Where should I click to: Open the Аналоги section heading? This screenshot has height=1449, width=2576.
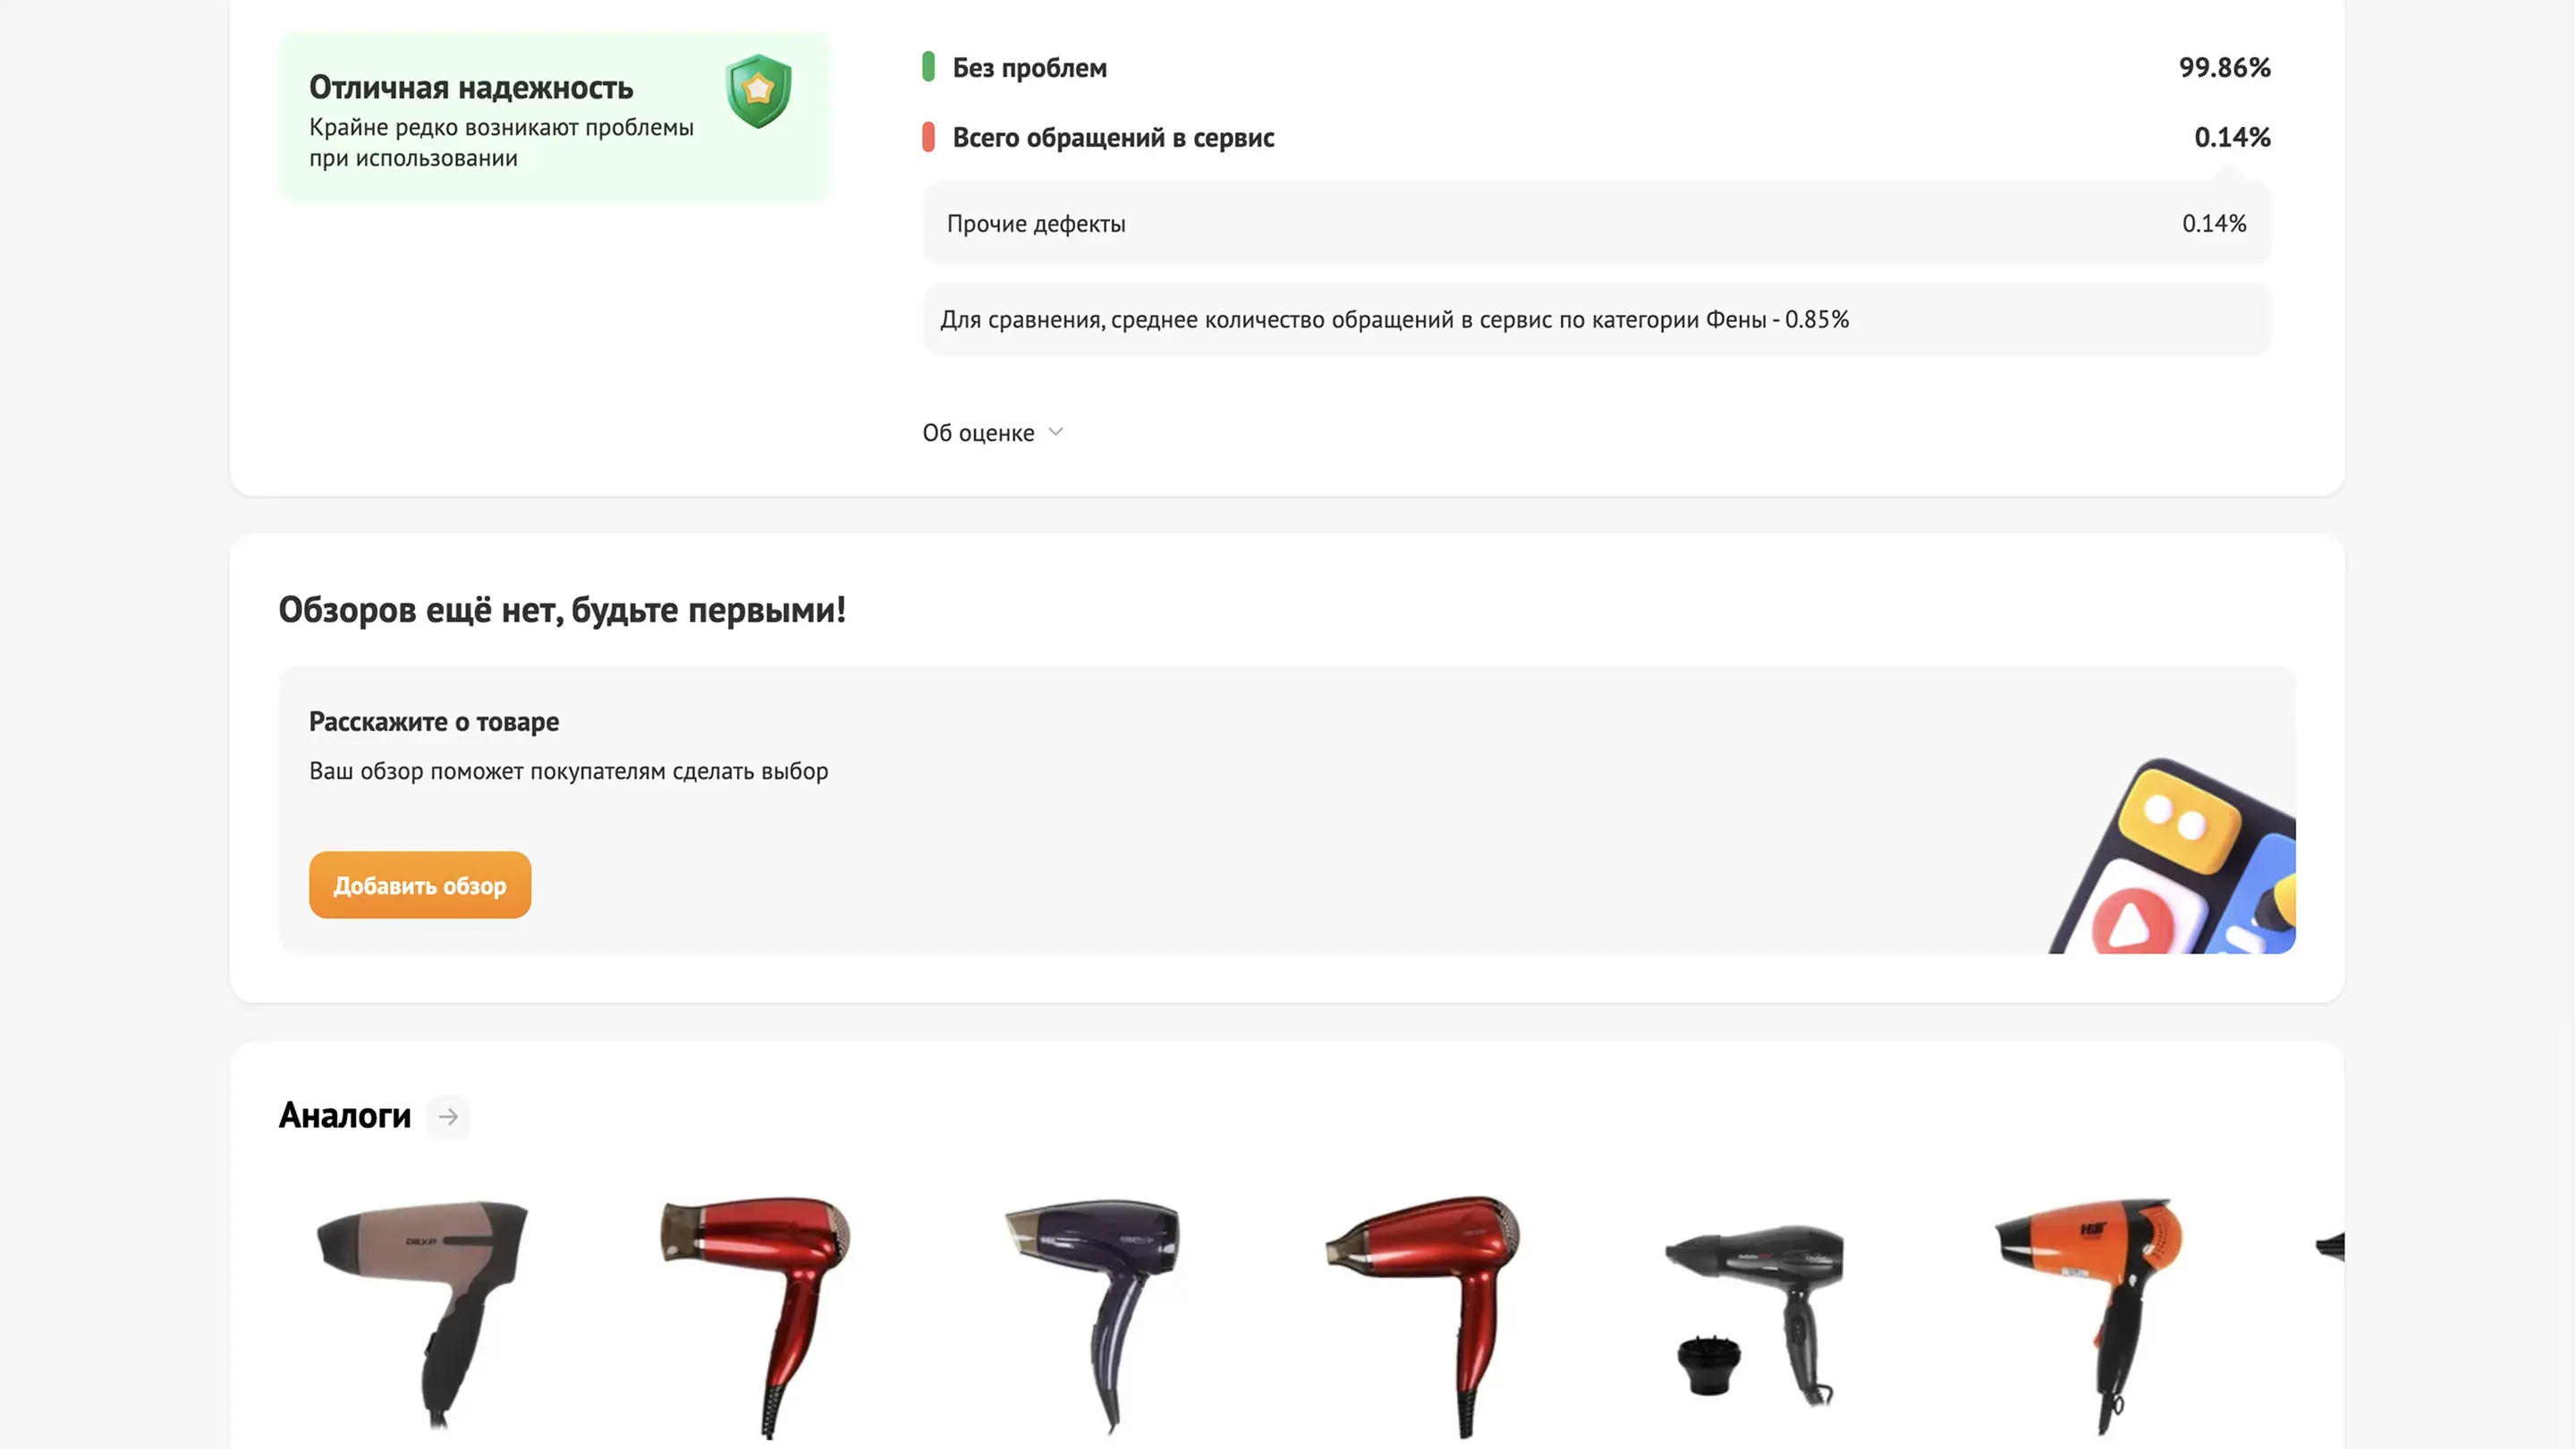345,1116
